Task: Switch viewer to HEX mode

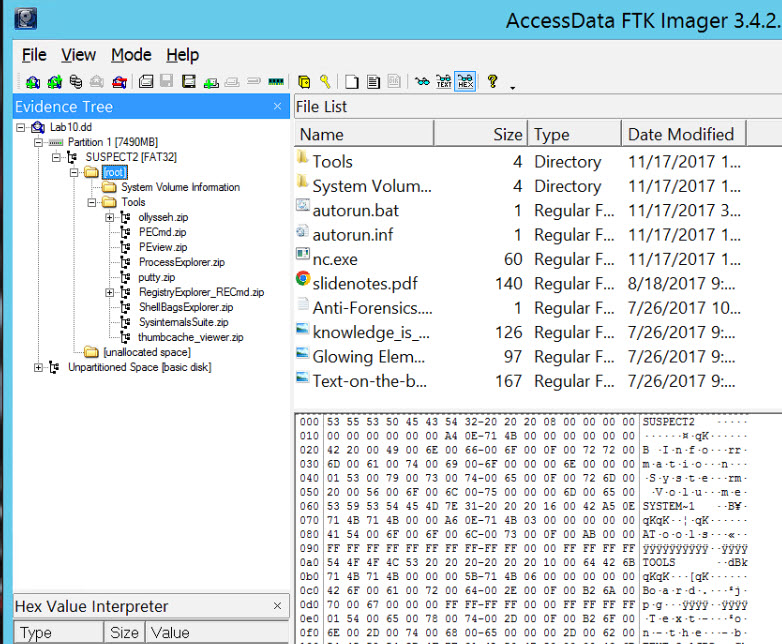Action: click(465, 82)
